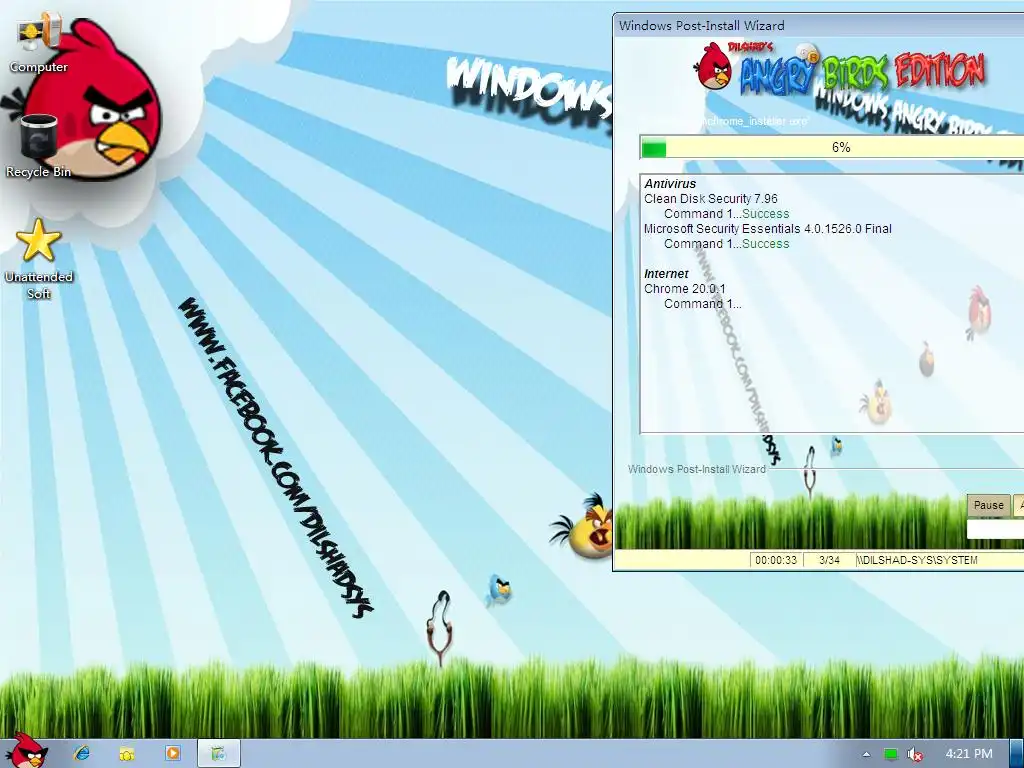Open Windows Explorer folder on taskbar
The height and width of the screenshot is (768, 1024).
tap(127, 753)
